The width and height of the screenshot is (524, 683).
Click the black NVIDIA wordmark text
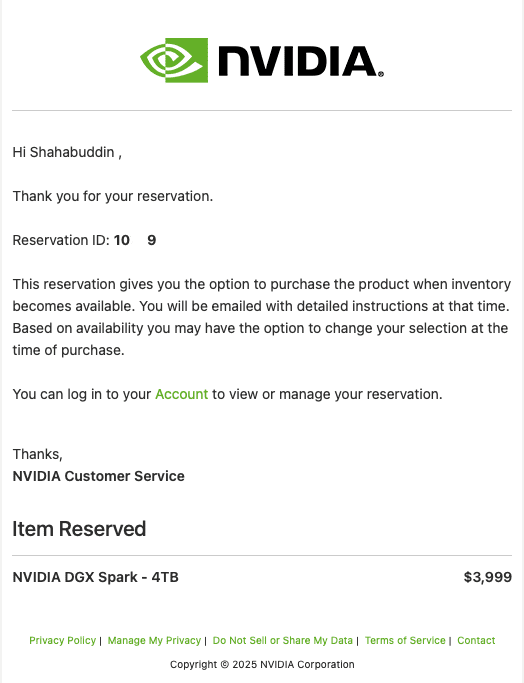[x=301, y=61]
